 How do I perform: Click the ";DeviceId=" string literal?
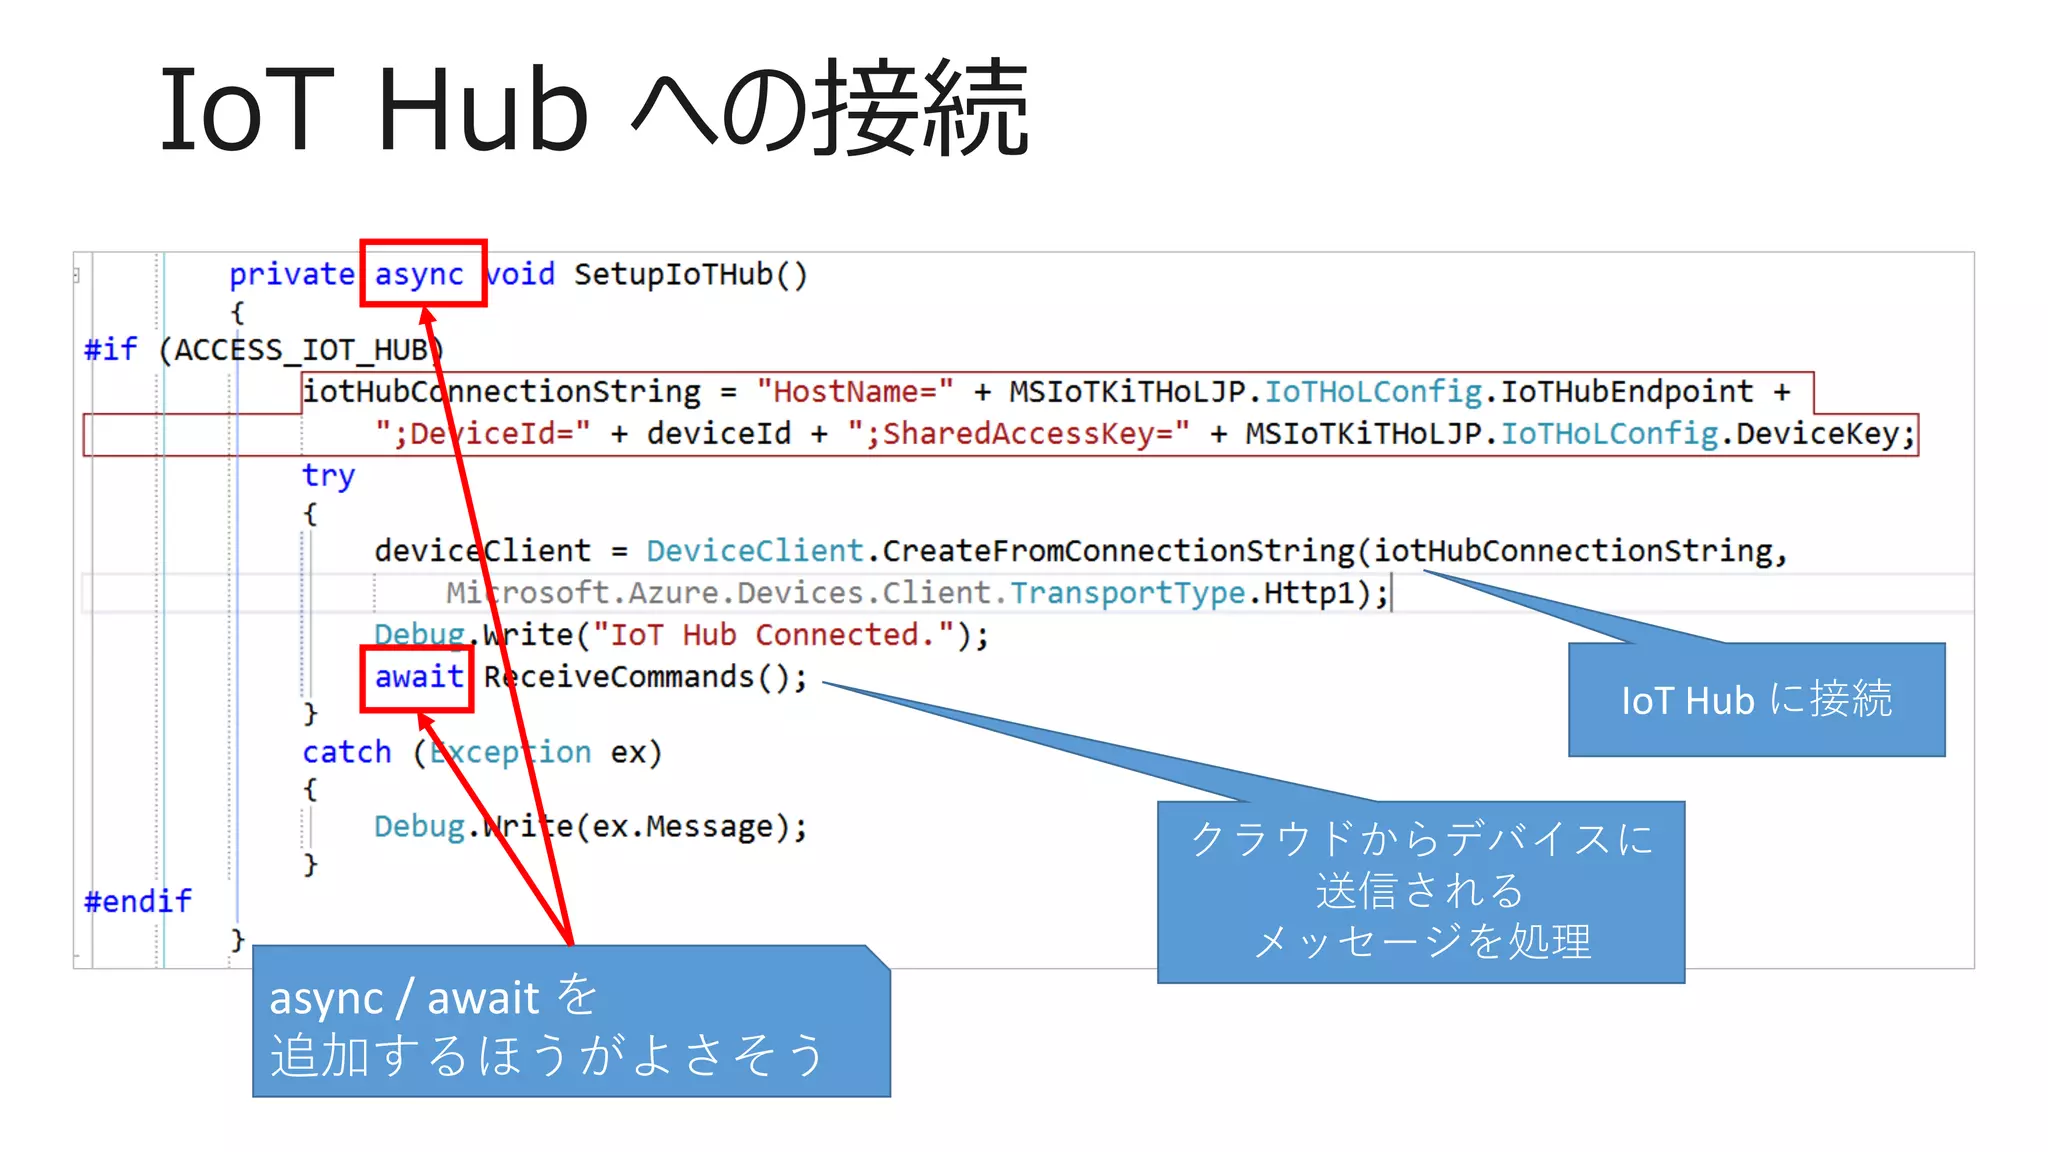(483, 433)
